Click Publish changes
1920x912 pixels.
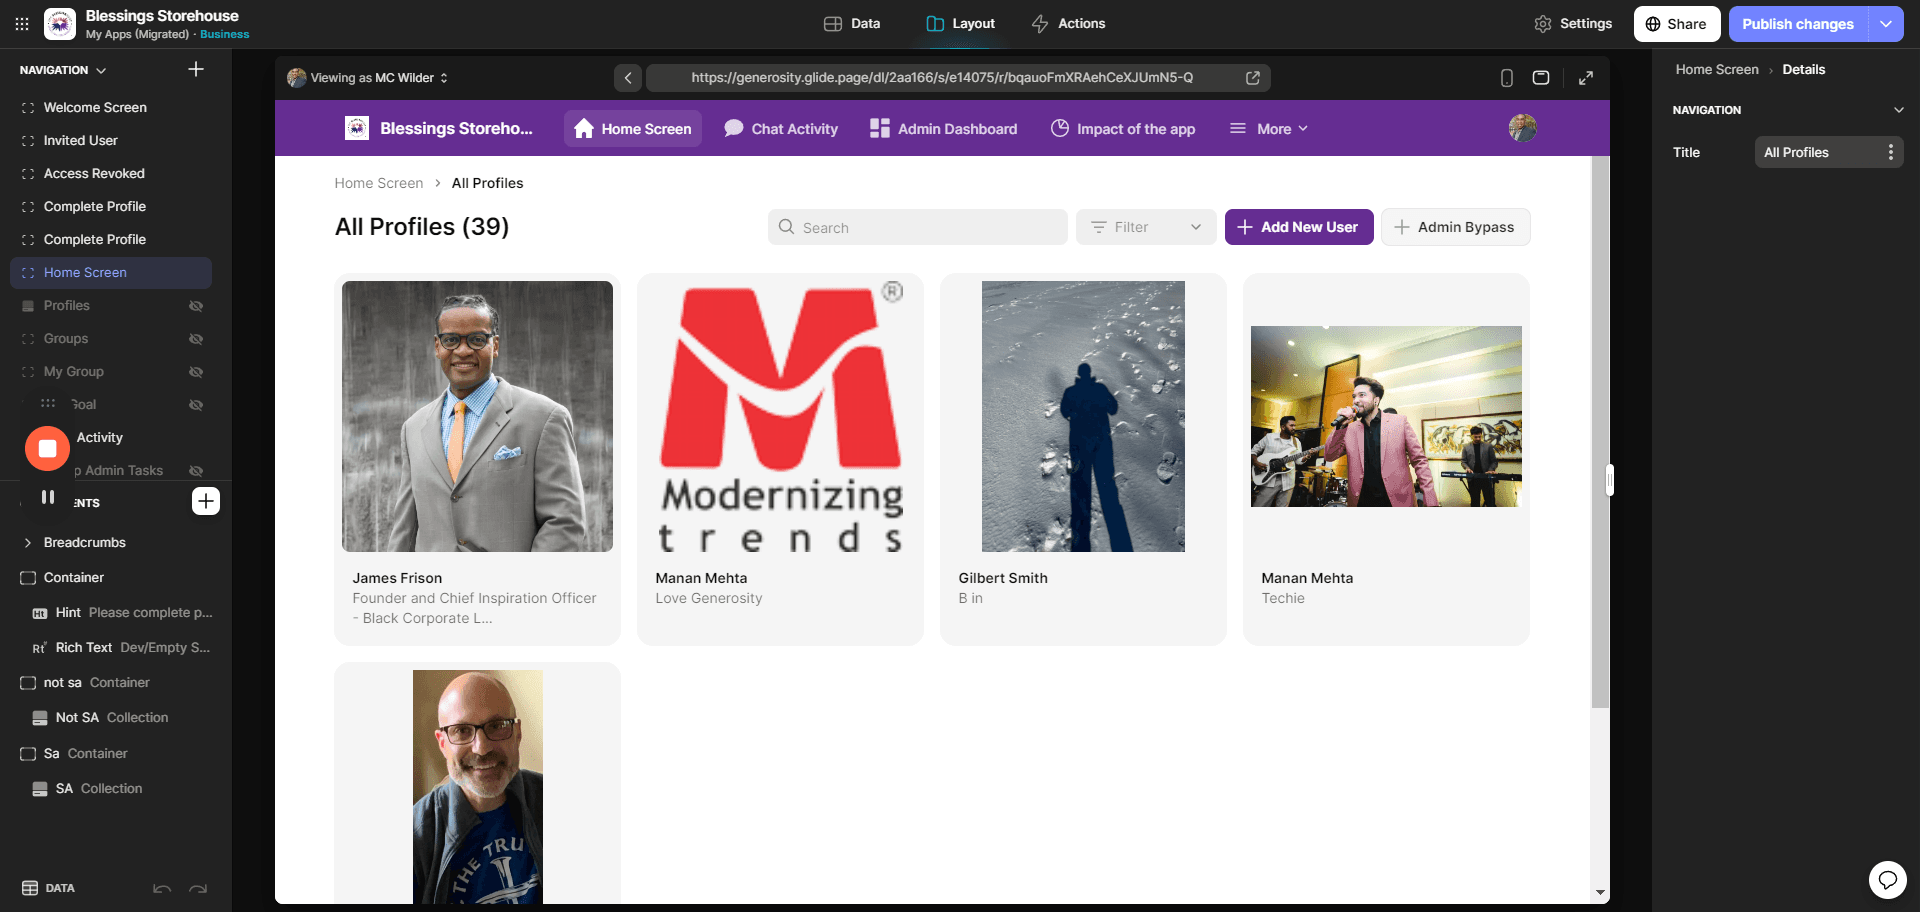[1798, 24]
